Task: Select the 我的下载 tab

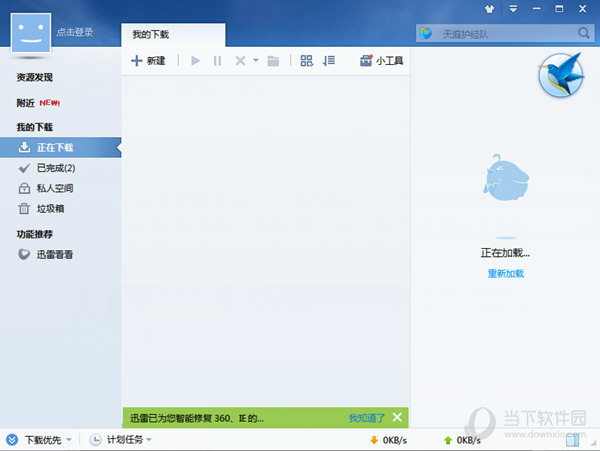Action: pyautogui.click(x=151, y=34)
